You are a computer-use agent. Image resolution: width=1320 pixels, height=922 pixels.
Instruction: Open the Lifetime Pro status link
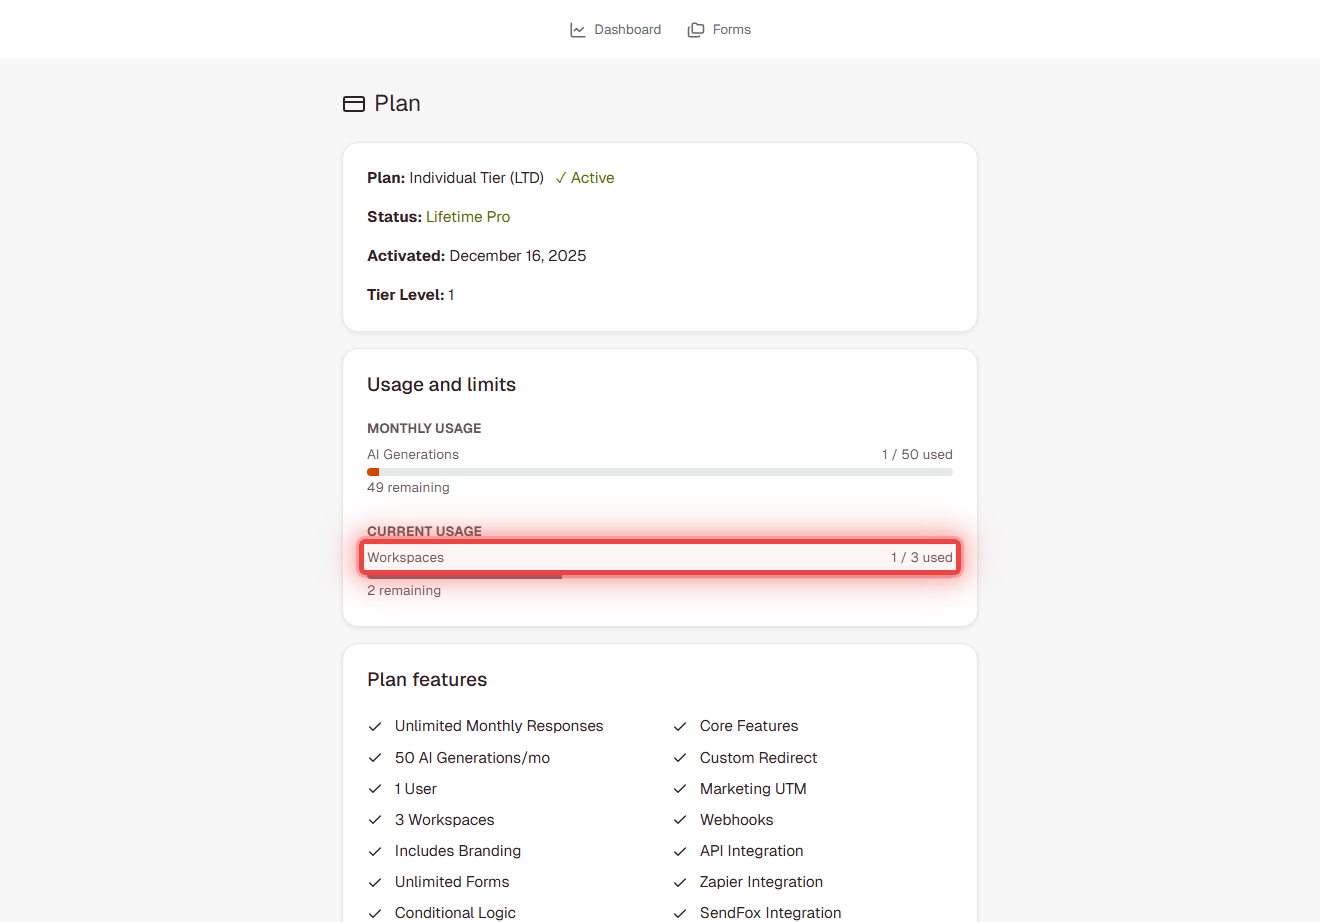pyautogui.click(x=468, y=216)
